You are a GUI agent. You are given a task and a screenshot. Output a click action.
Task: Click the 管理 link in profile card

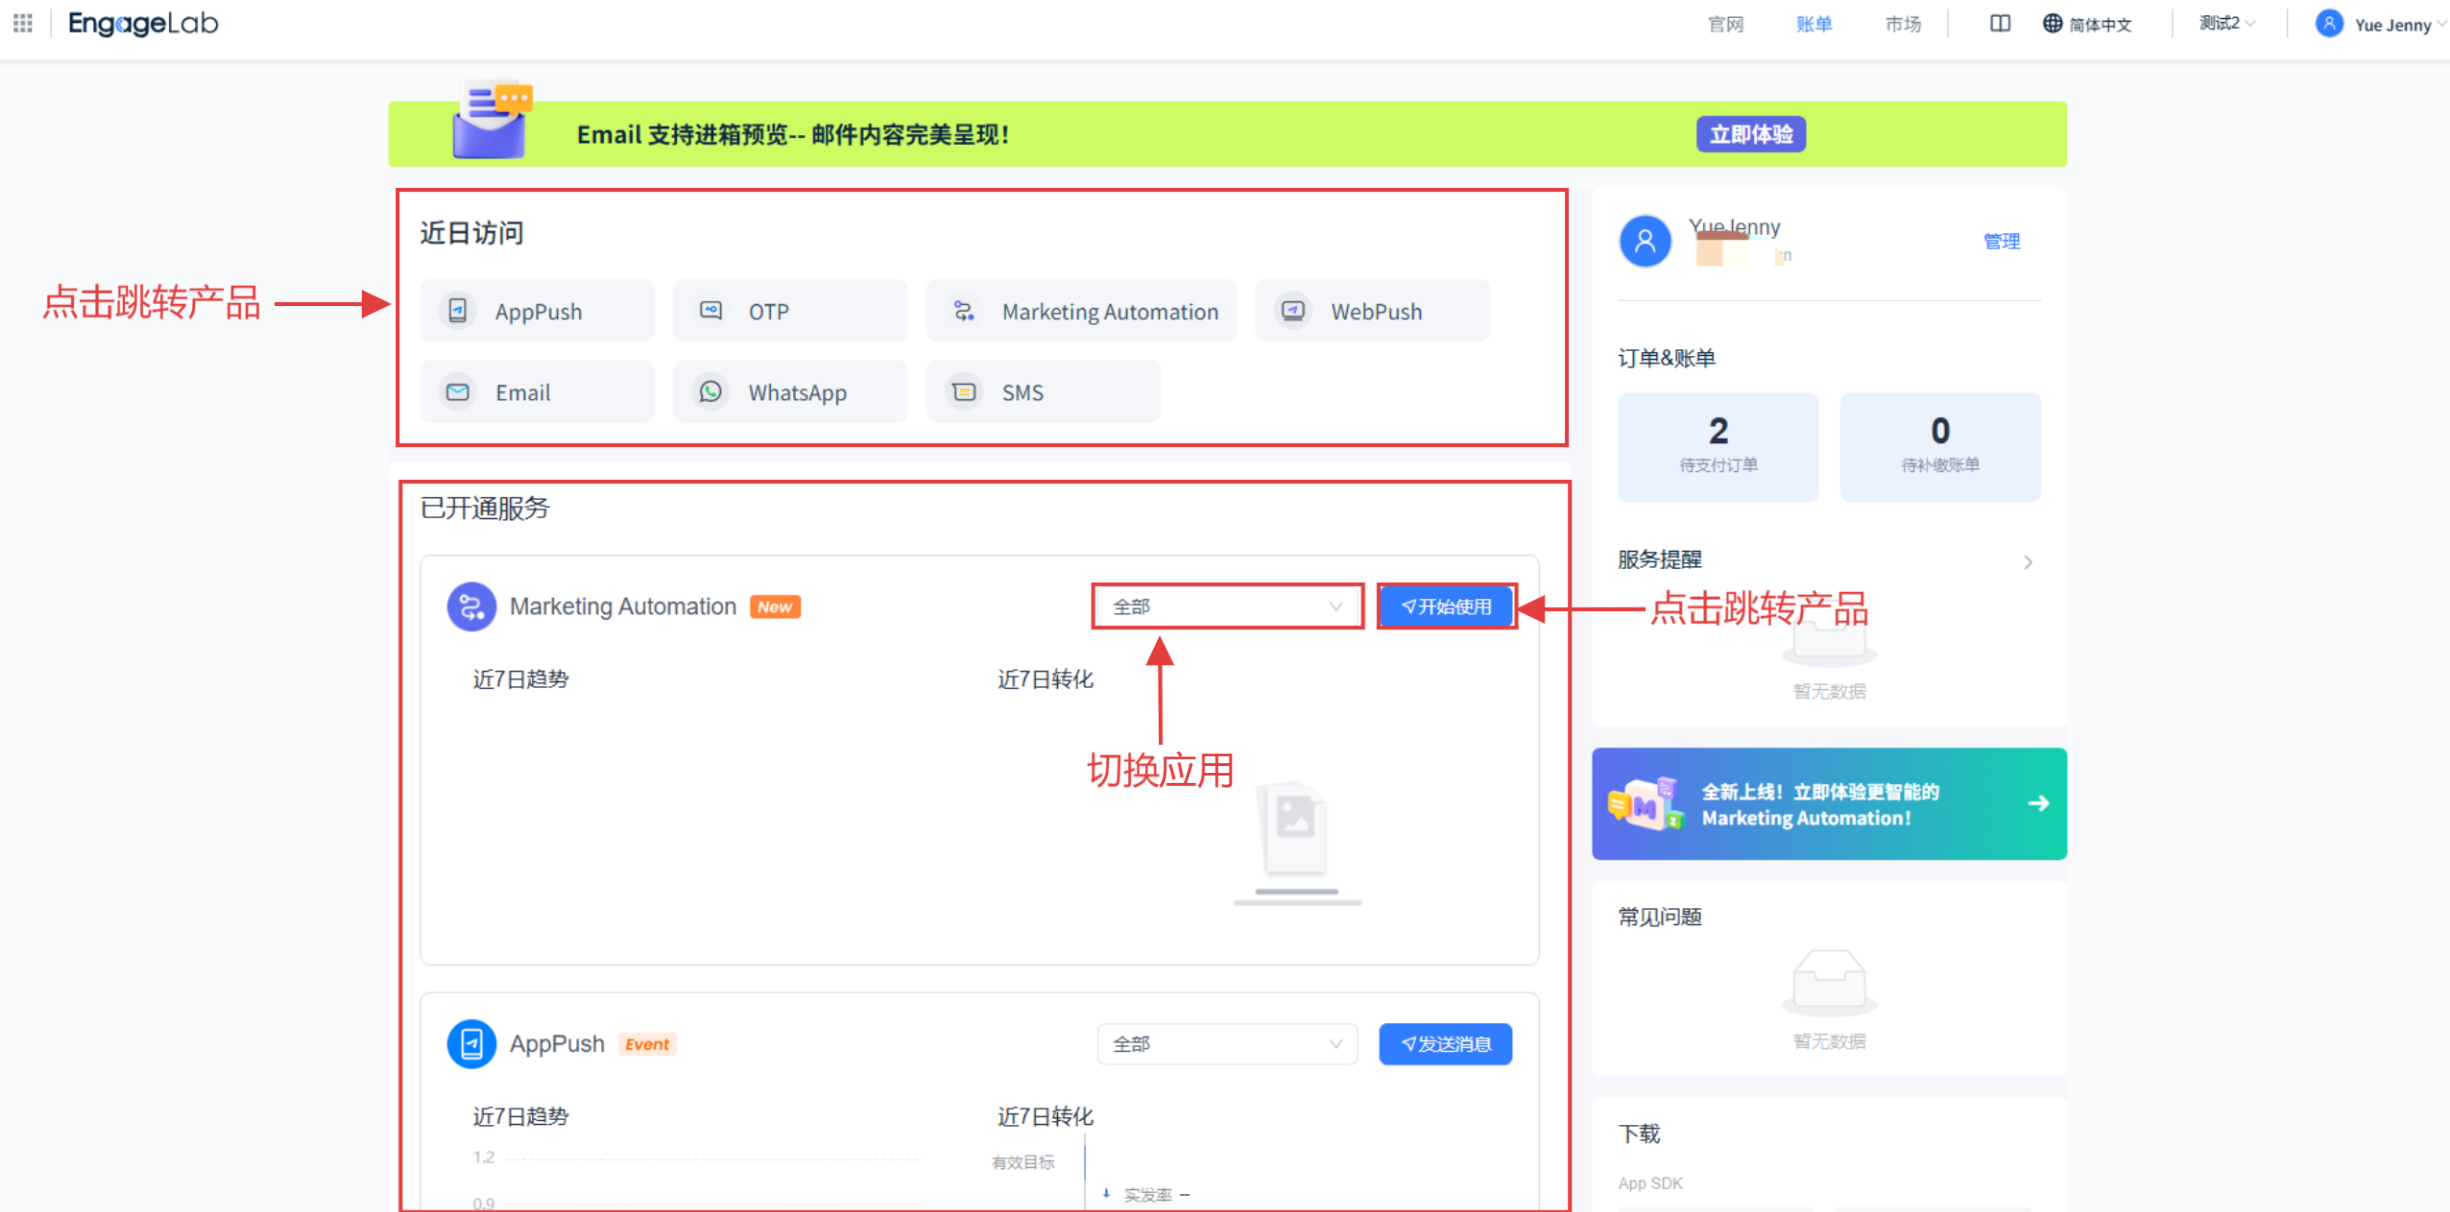[2001, 241]
